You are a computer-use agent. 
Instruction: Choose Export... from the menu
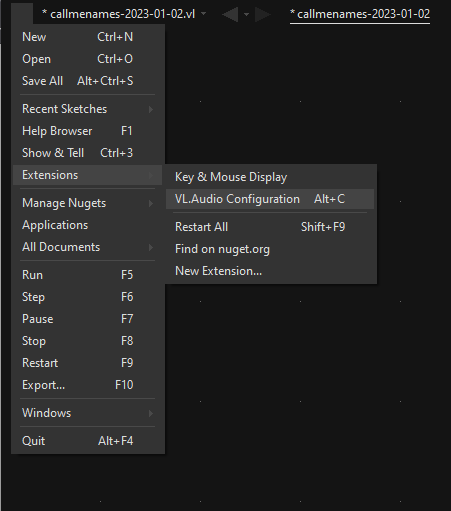[x=88, y=385]
